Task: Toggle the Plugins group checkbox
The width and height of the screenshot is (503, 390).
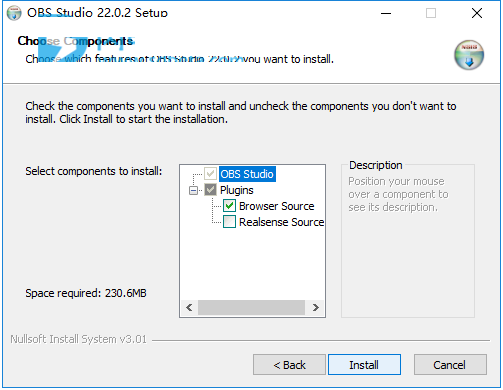Action: click(x=210, y=190)
